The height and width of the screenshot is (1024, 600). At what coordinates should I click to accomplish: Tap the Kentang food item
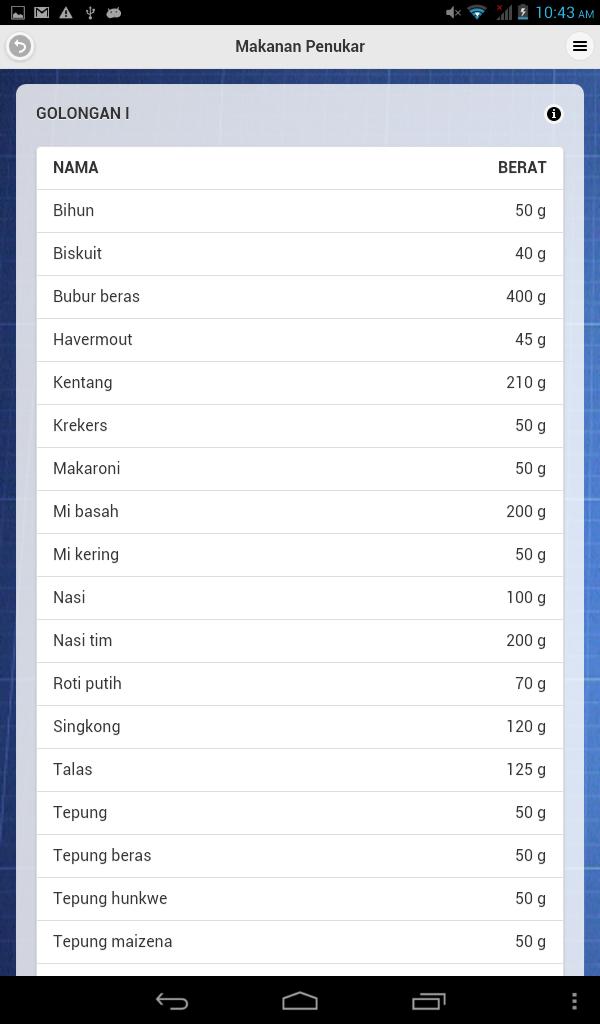coord(300,382)
